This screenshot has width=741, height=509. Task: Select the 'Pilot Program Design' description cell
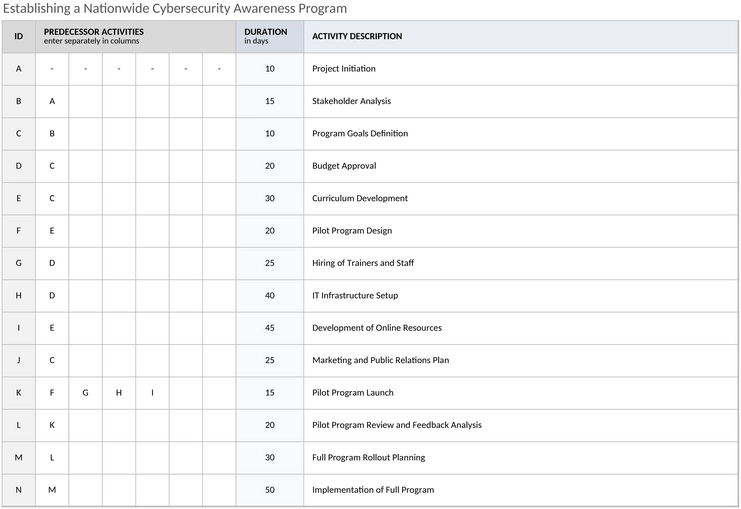pyautogui.click(x=521, y=231)
